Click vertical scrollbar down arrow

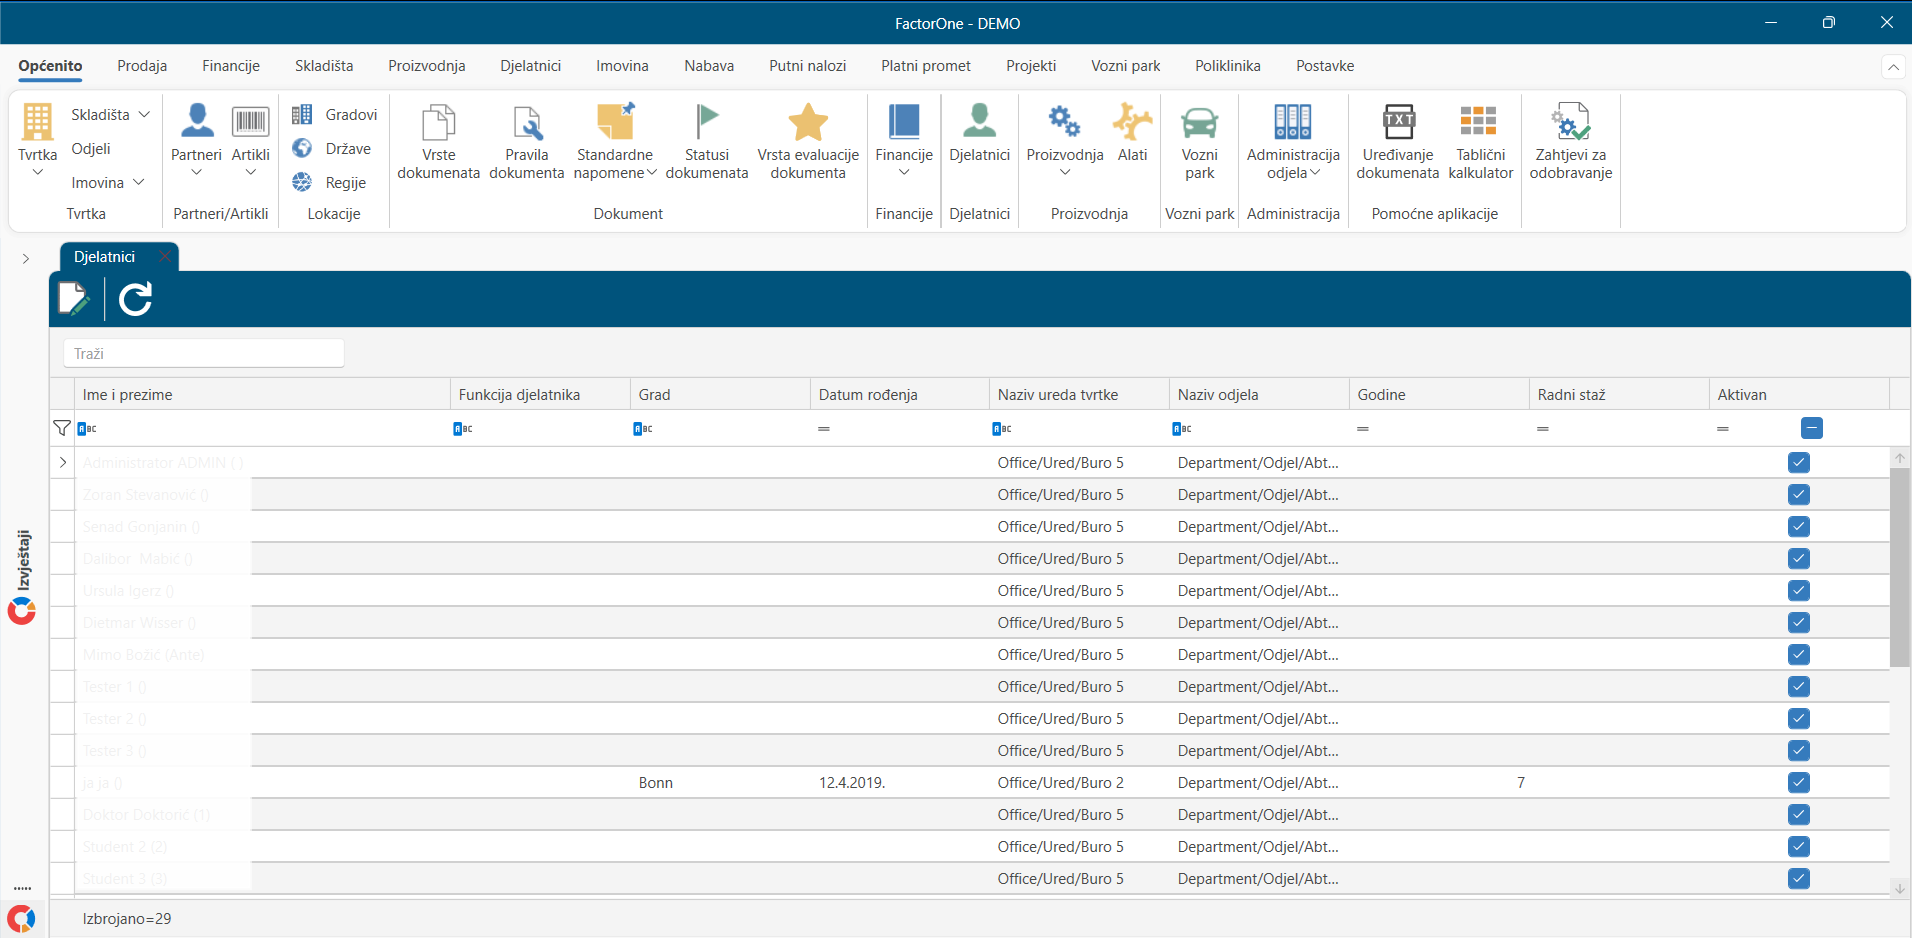coord(1899,888)
